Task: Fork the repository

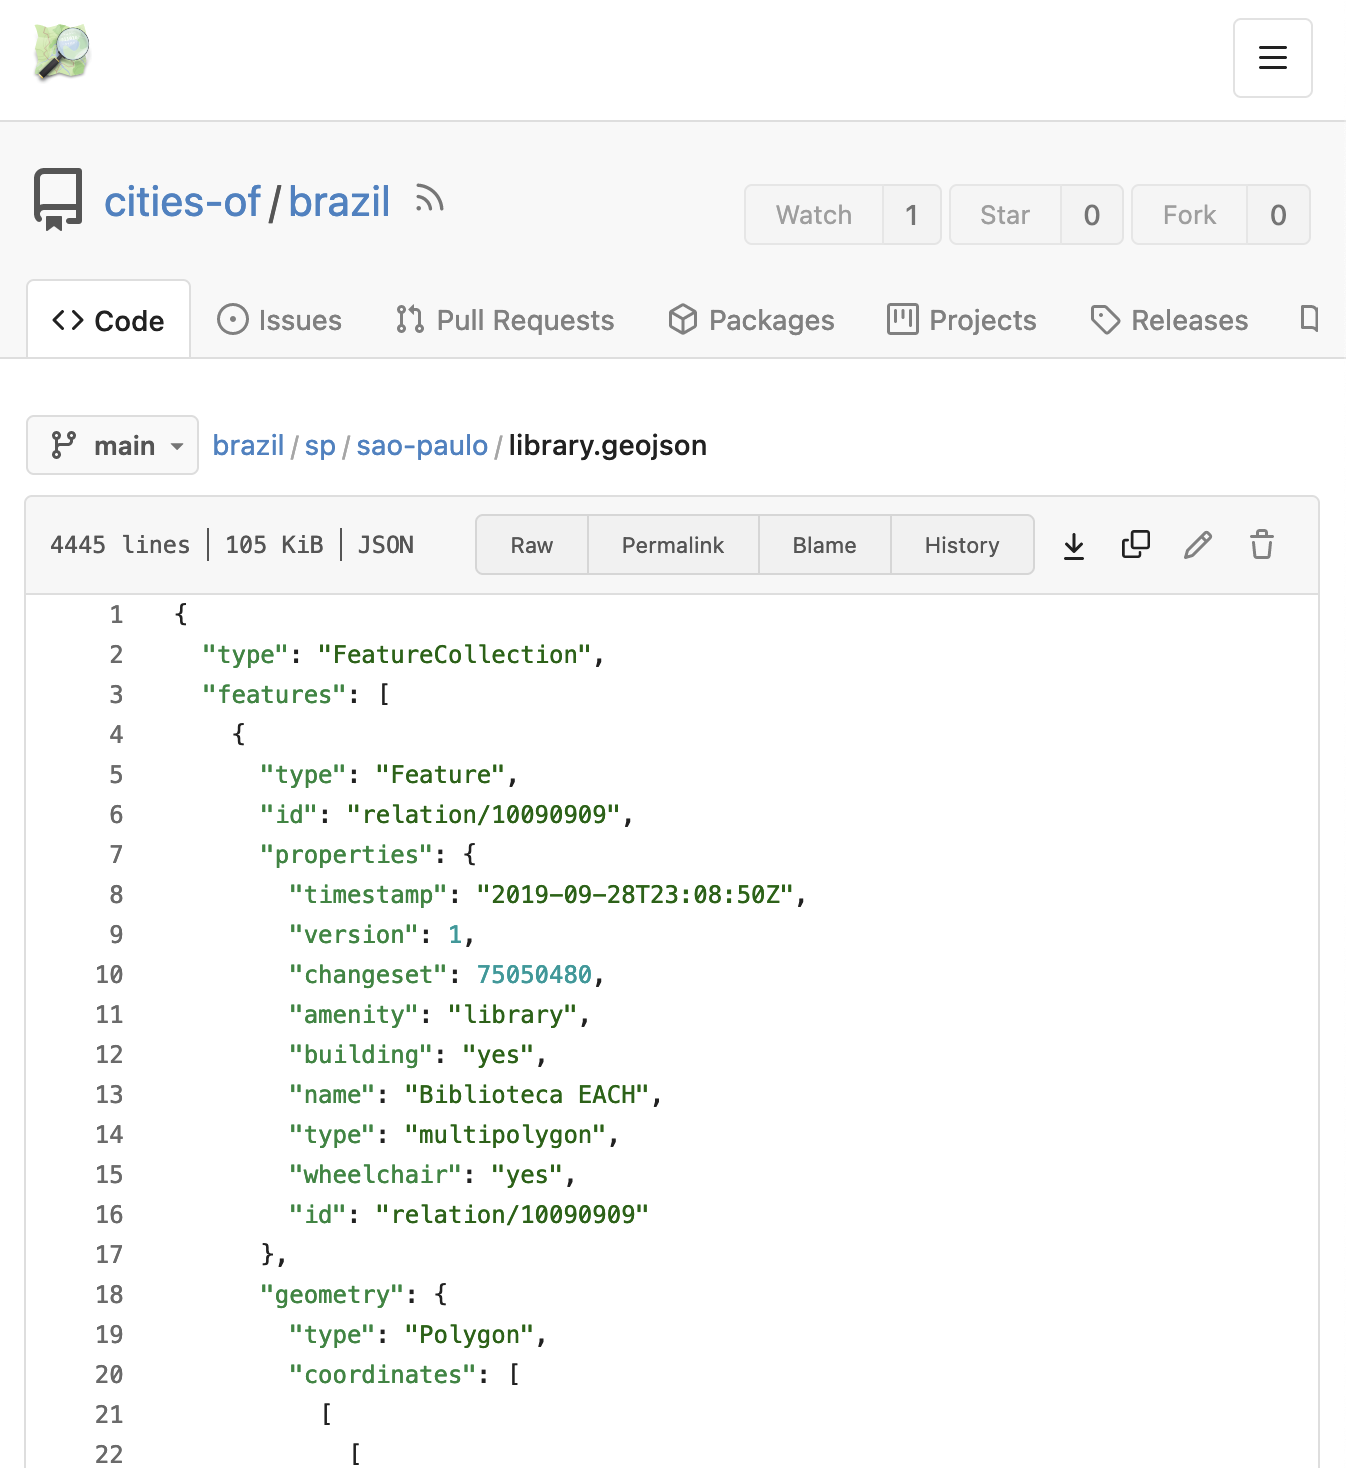Action: [1190, 215]
